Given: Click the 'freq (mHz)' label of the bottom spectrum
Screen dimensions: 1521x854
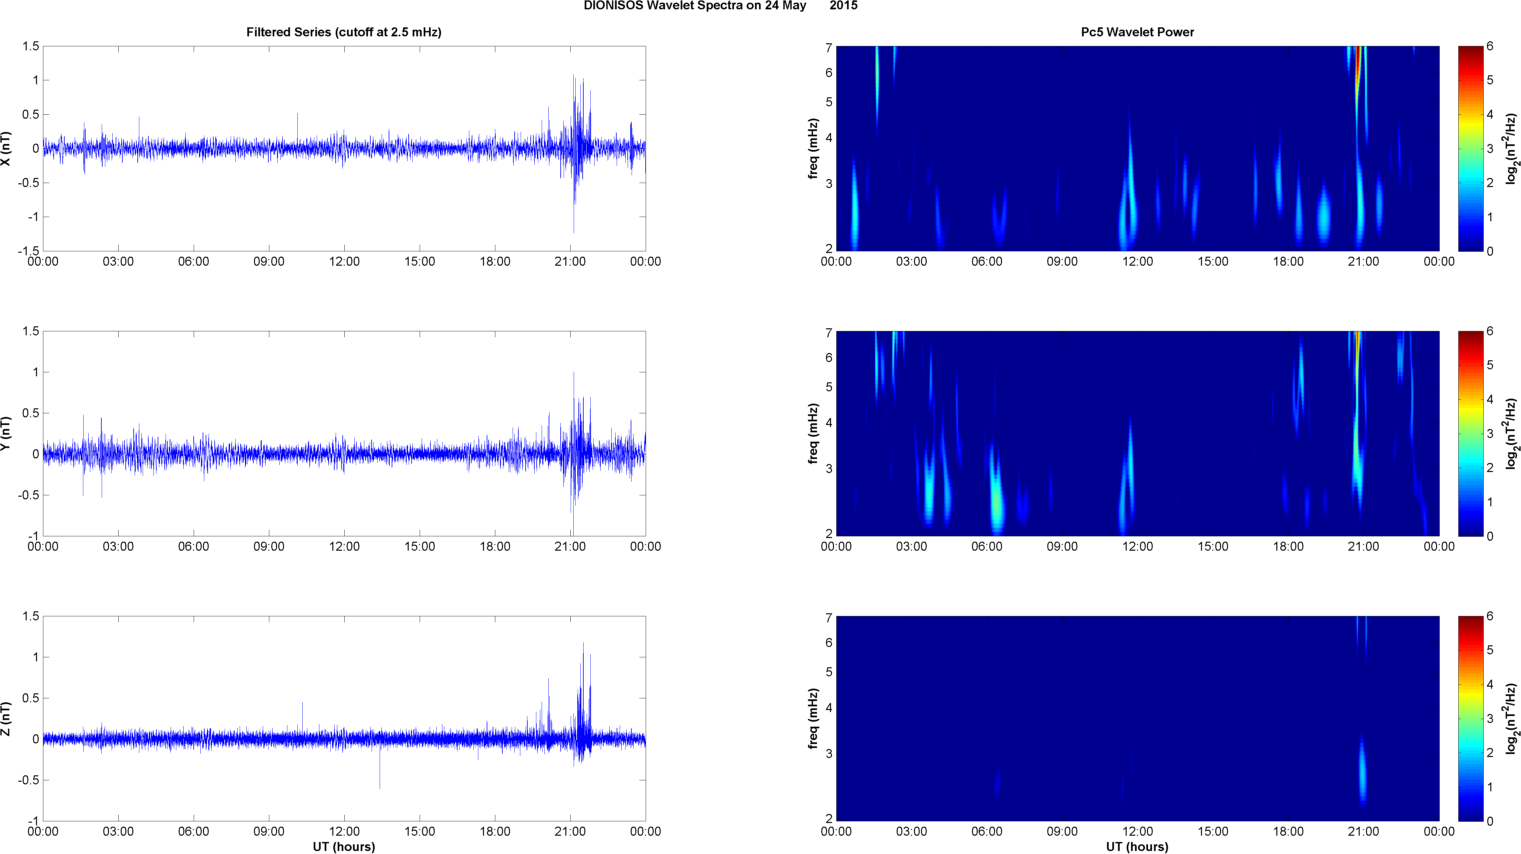Looking at the screenshot, I should click(814, 718).
